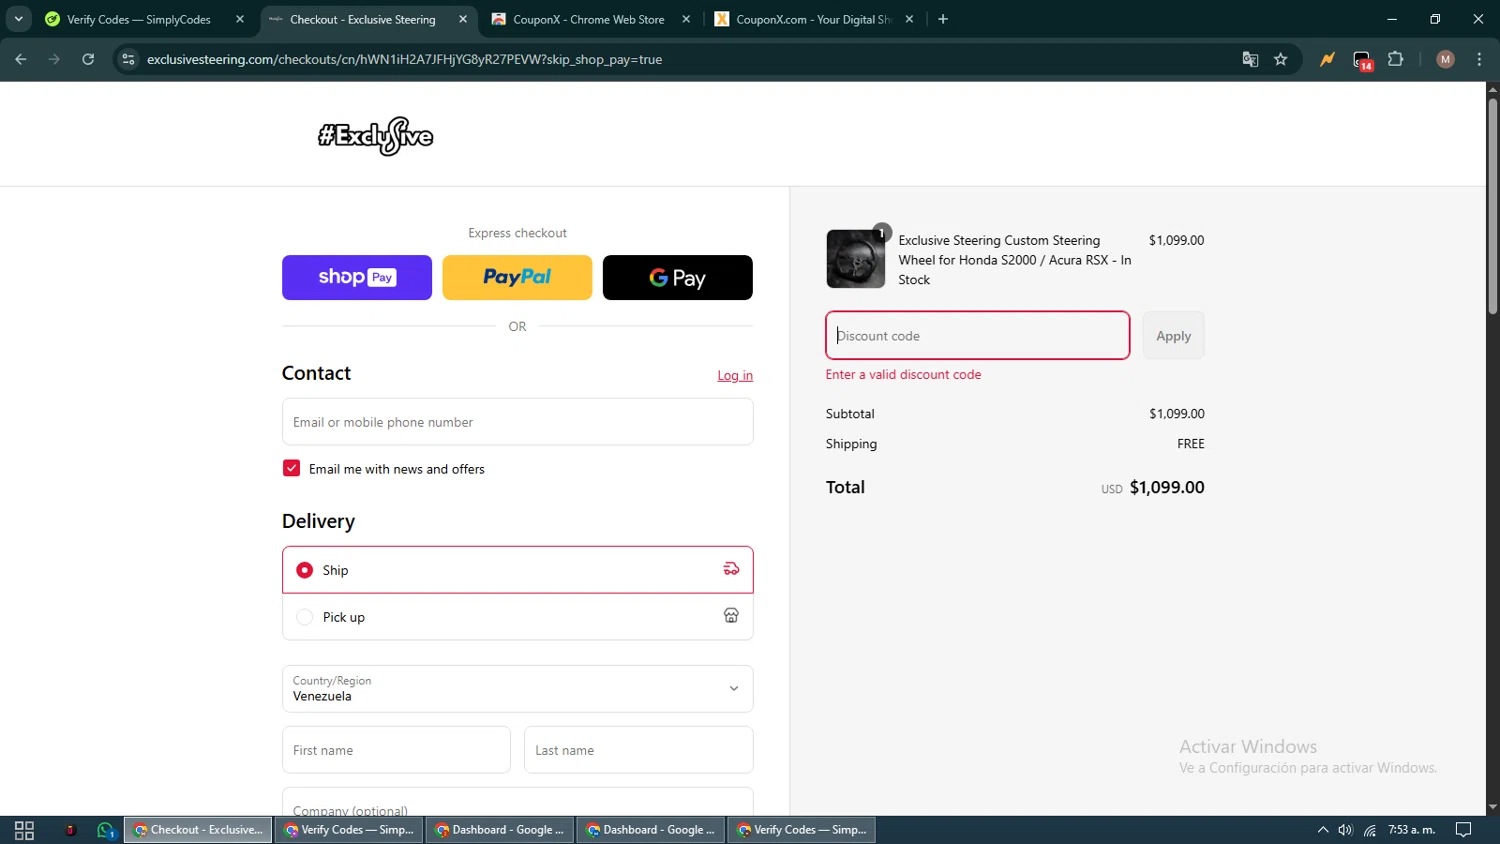Focus the Company (optional) field
This screenshot has height=844, width=1500.
tap(517, 802)
